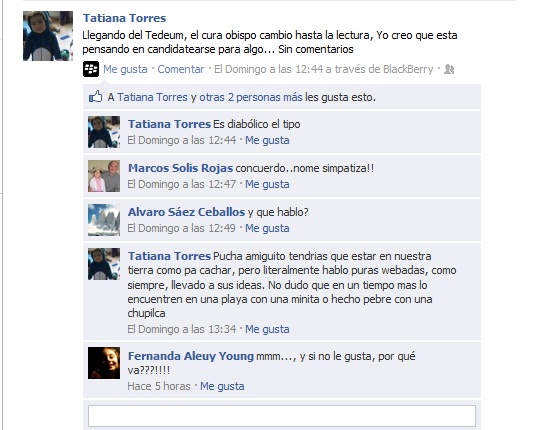Click the 'Me gusta' link under the main post
The height and width of the screenshot is (430, 539).
click(x=125, y=69)
